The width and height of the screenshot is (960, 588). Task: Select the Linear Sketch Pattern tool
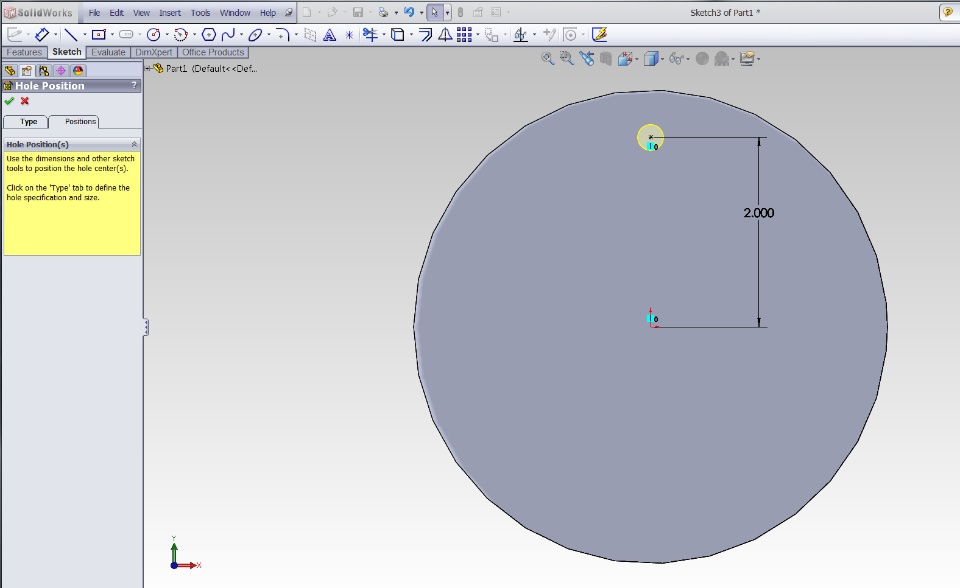coord(464,35)
